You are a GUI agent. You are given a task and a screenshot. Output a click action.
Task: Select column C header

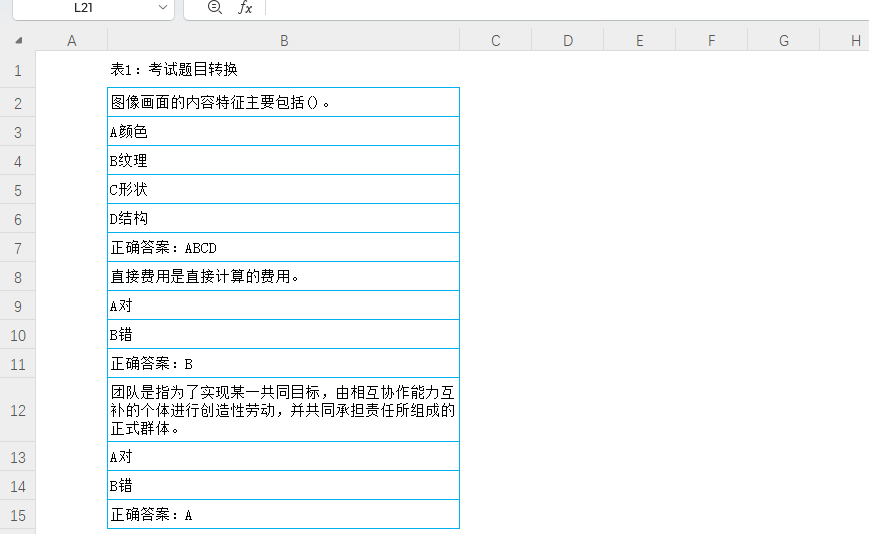(x=495, y=41)
